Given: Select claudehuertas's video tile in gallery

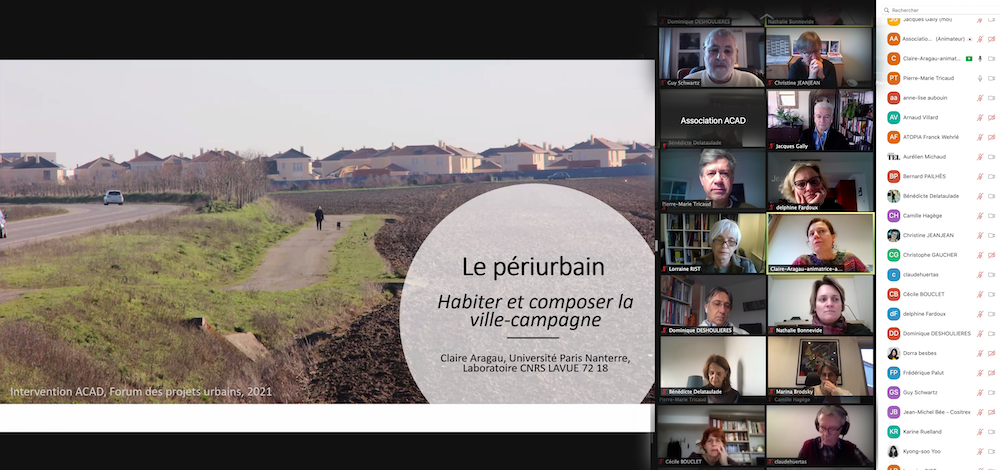Looking at the screenshot, I should pyautogui.click(x=820, y=436).
